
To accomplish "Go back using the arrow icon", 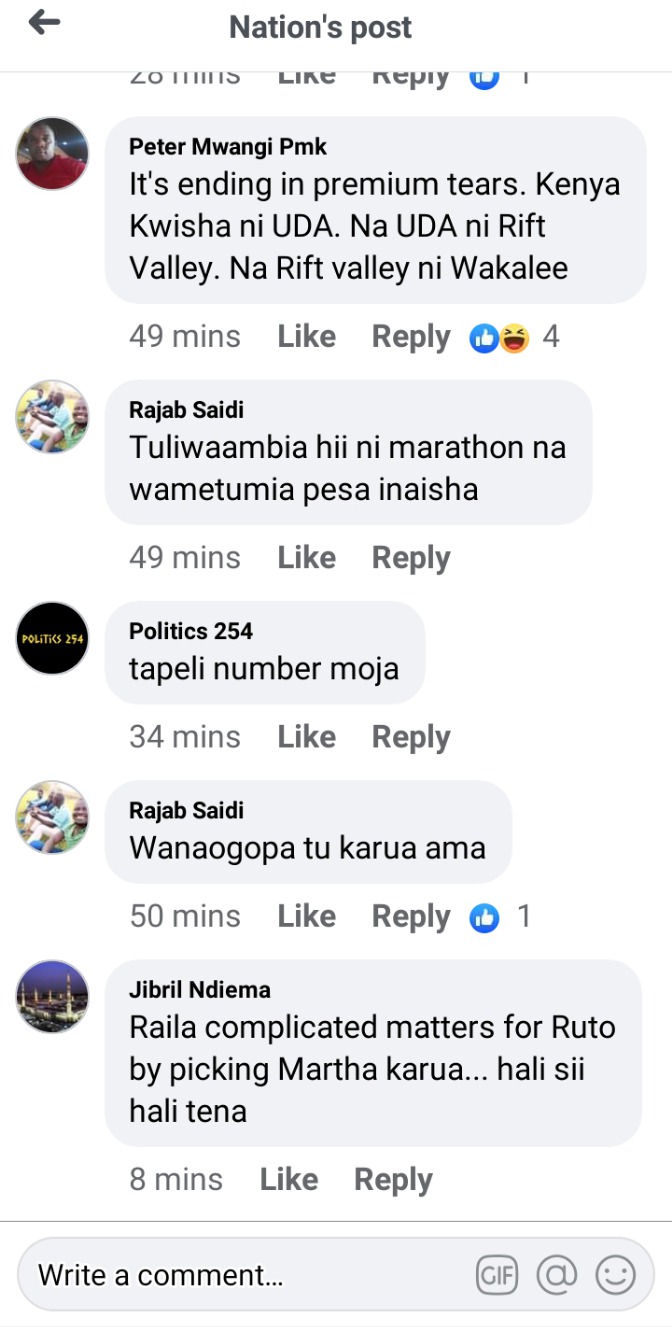I will (45, 23).
